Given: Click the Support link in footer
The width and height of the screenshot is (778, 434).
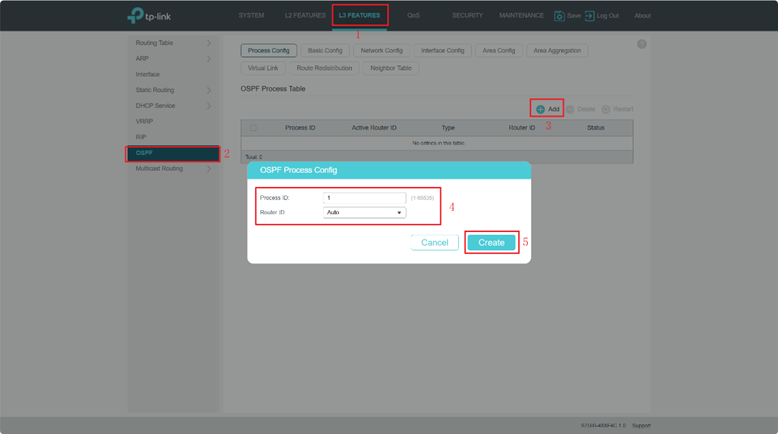Looking at the screenshot, I should [x=641, y=426].
